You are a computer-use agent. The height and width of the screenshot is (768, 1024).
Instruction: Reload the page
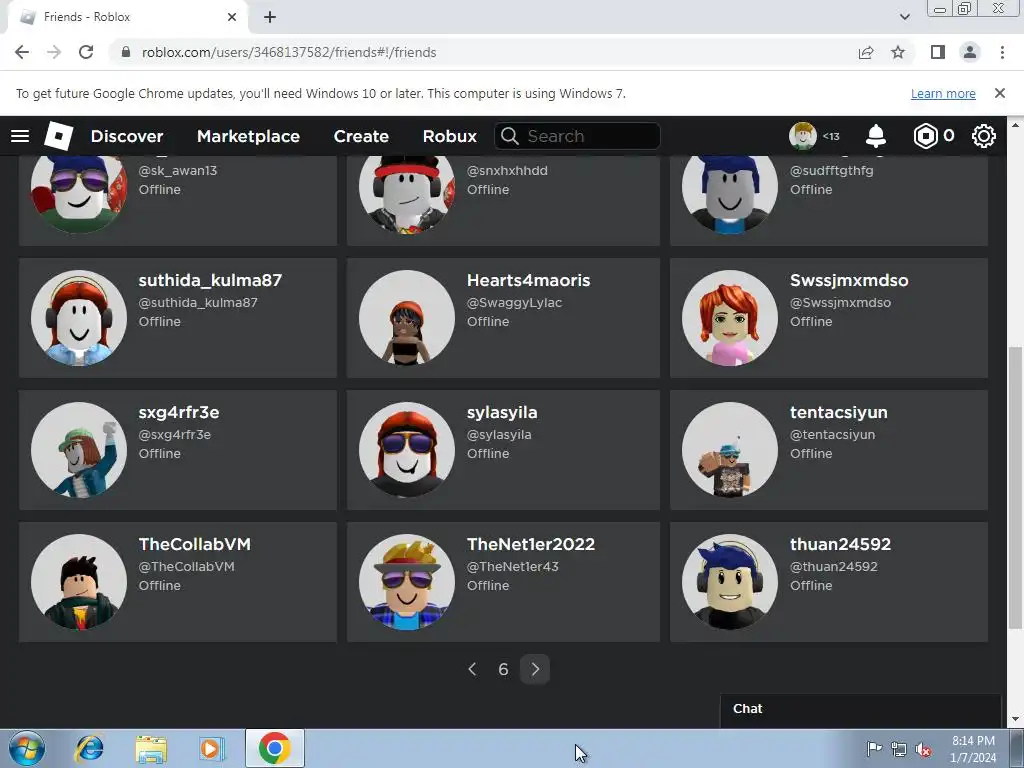86,52
